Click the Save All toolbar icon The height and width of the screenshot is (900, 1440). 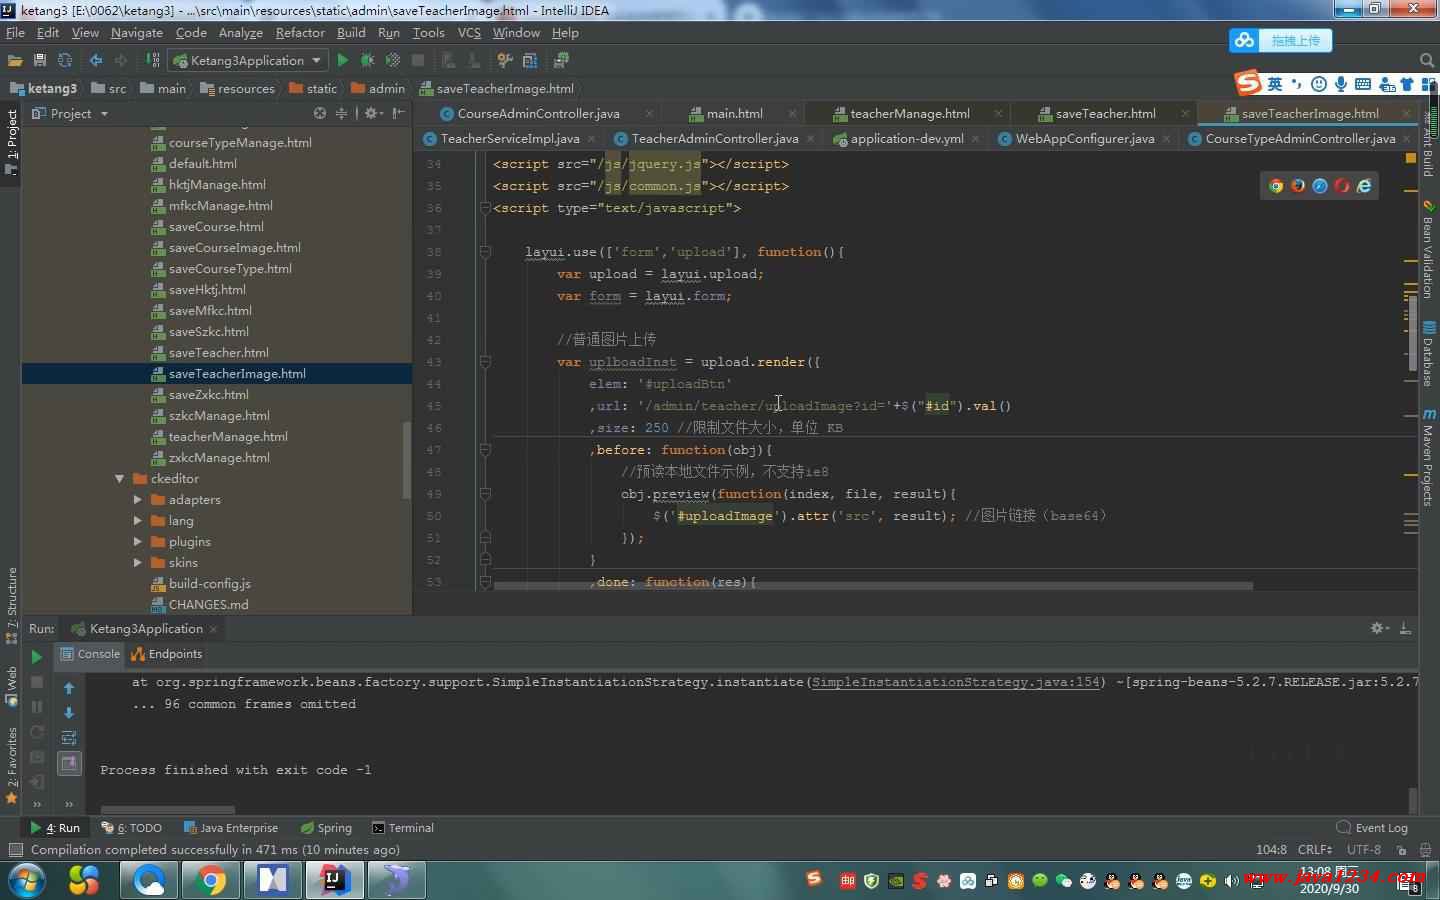(x=40, y=61)
